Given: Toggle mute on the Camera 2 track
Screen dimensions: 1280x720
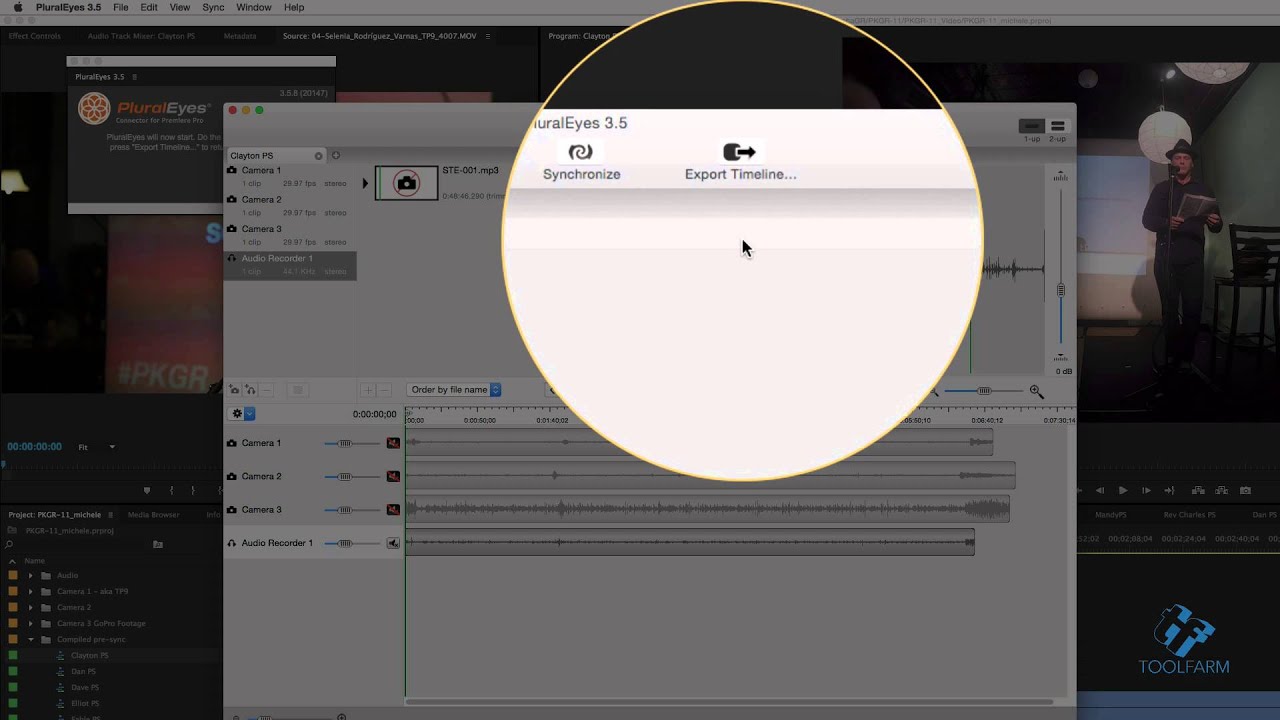Looking at the screenshot, I should click(x=393, y=476).
